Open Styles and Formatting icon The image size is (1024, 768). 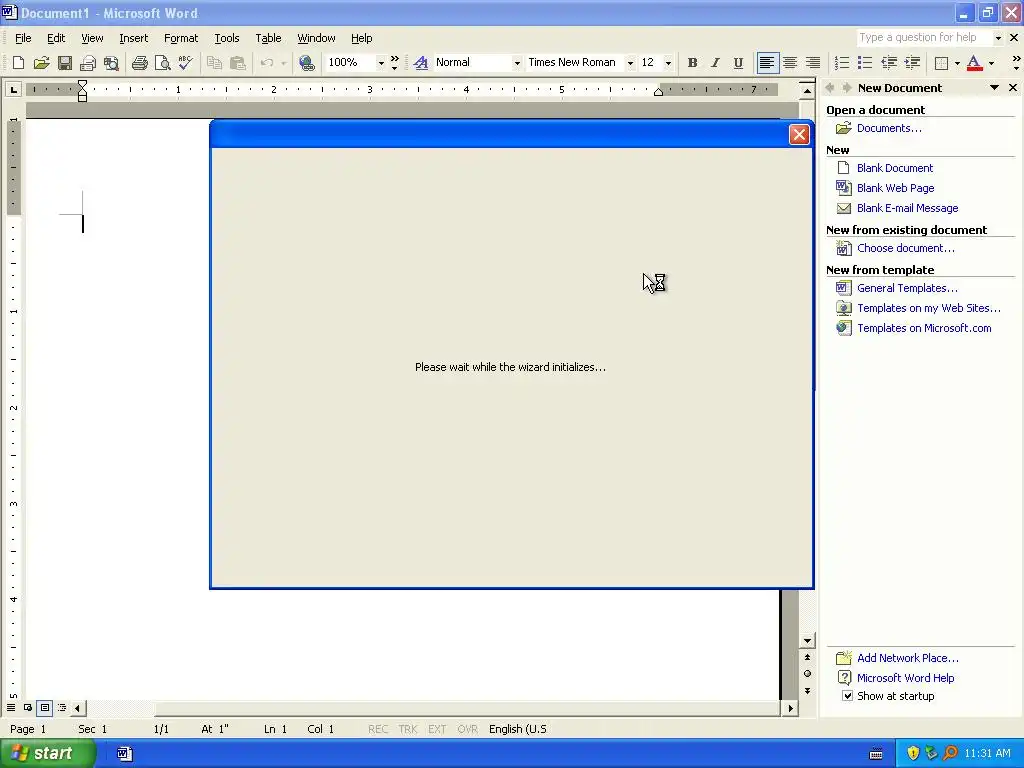421,63
